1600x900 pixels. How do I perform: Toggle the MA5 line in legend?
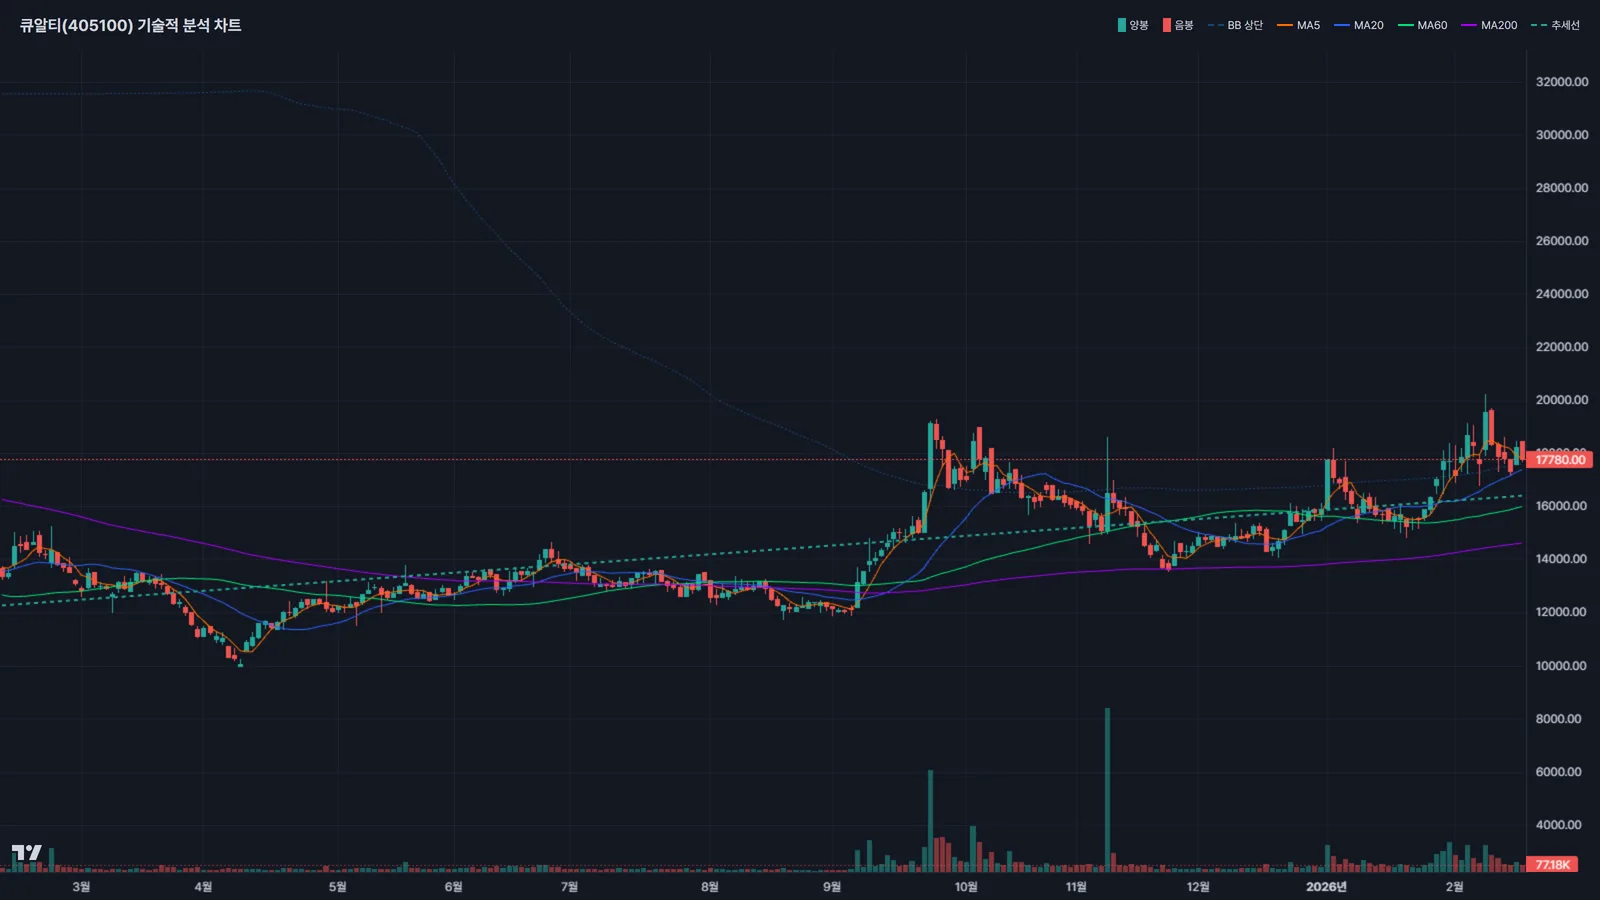[1299, 25]
